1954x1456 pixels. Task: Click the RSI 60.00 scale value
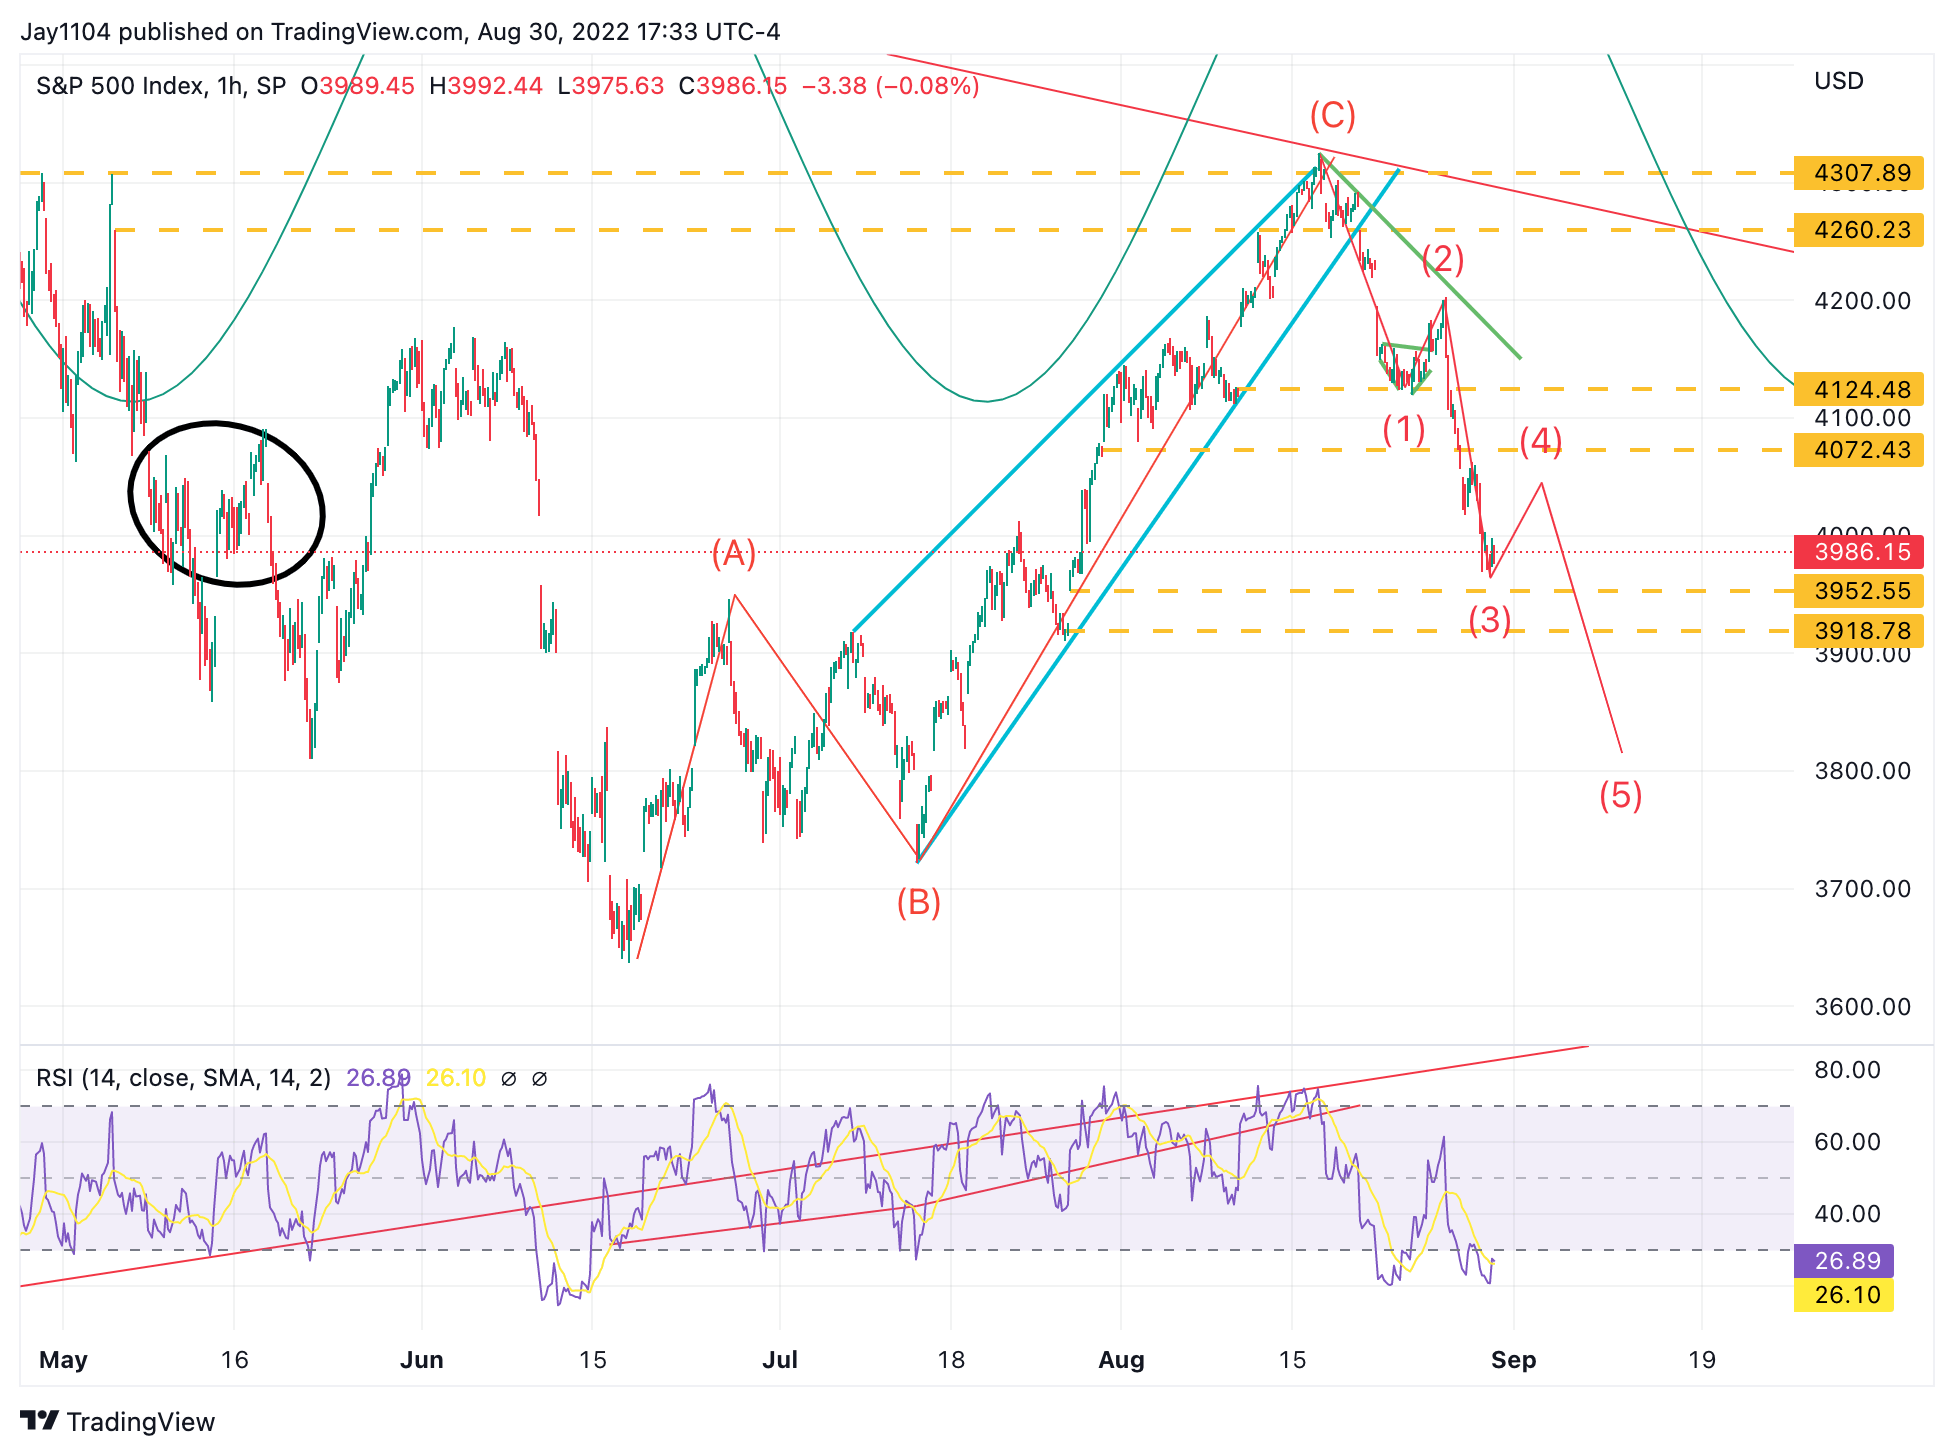tap(1848, 1142)
